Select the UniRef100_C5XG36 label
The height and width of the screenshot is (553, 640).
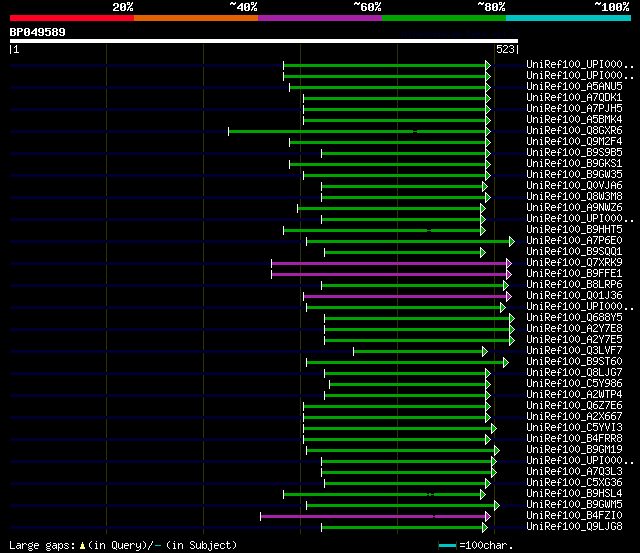pos(574,483)
